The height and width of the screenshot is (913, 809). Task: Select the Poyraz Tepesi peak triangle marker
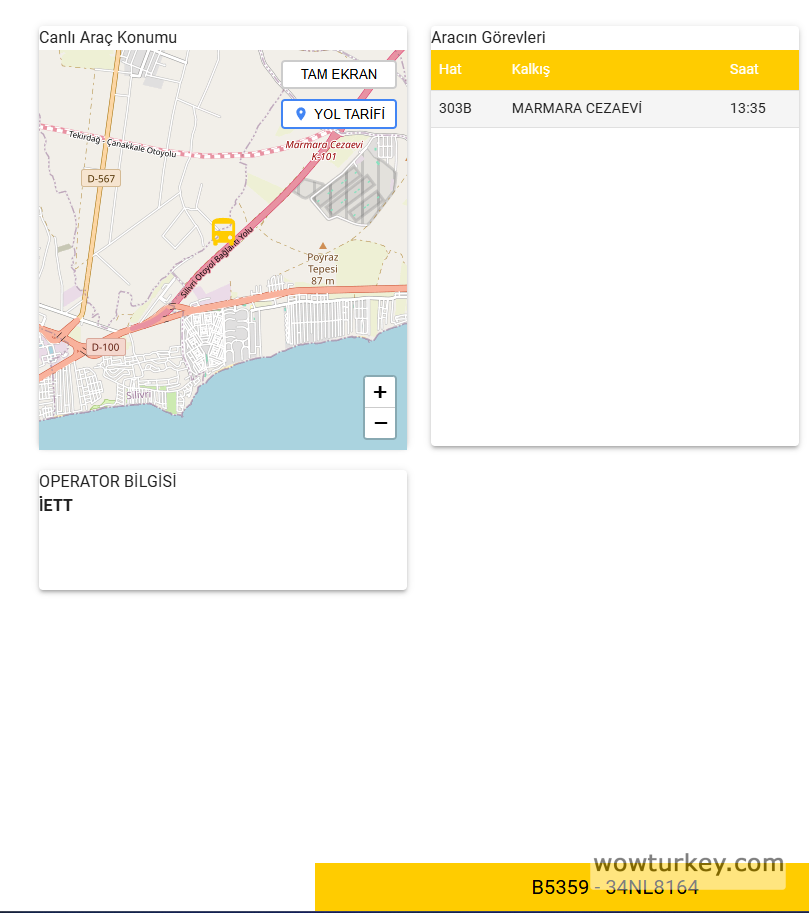click(x=322, y=245)
